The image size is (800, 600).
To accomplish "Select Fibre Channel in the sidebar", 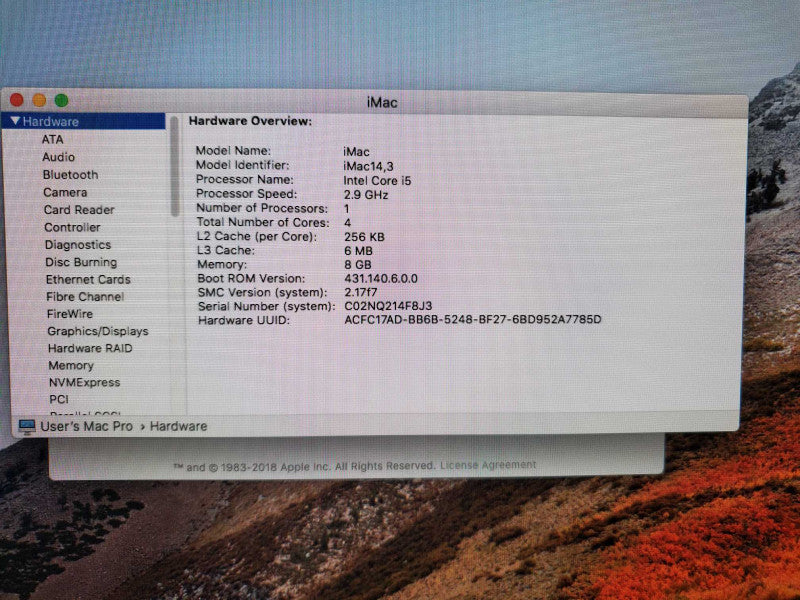I will coord(85,296).
